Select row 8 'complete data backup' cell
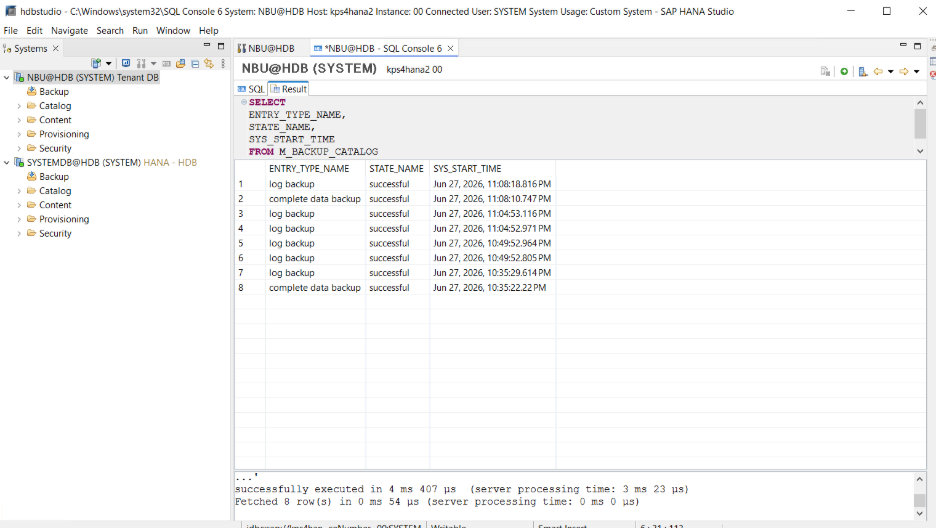This screenshot has height=528, width=936. click(x=315, y=288)
